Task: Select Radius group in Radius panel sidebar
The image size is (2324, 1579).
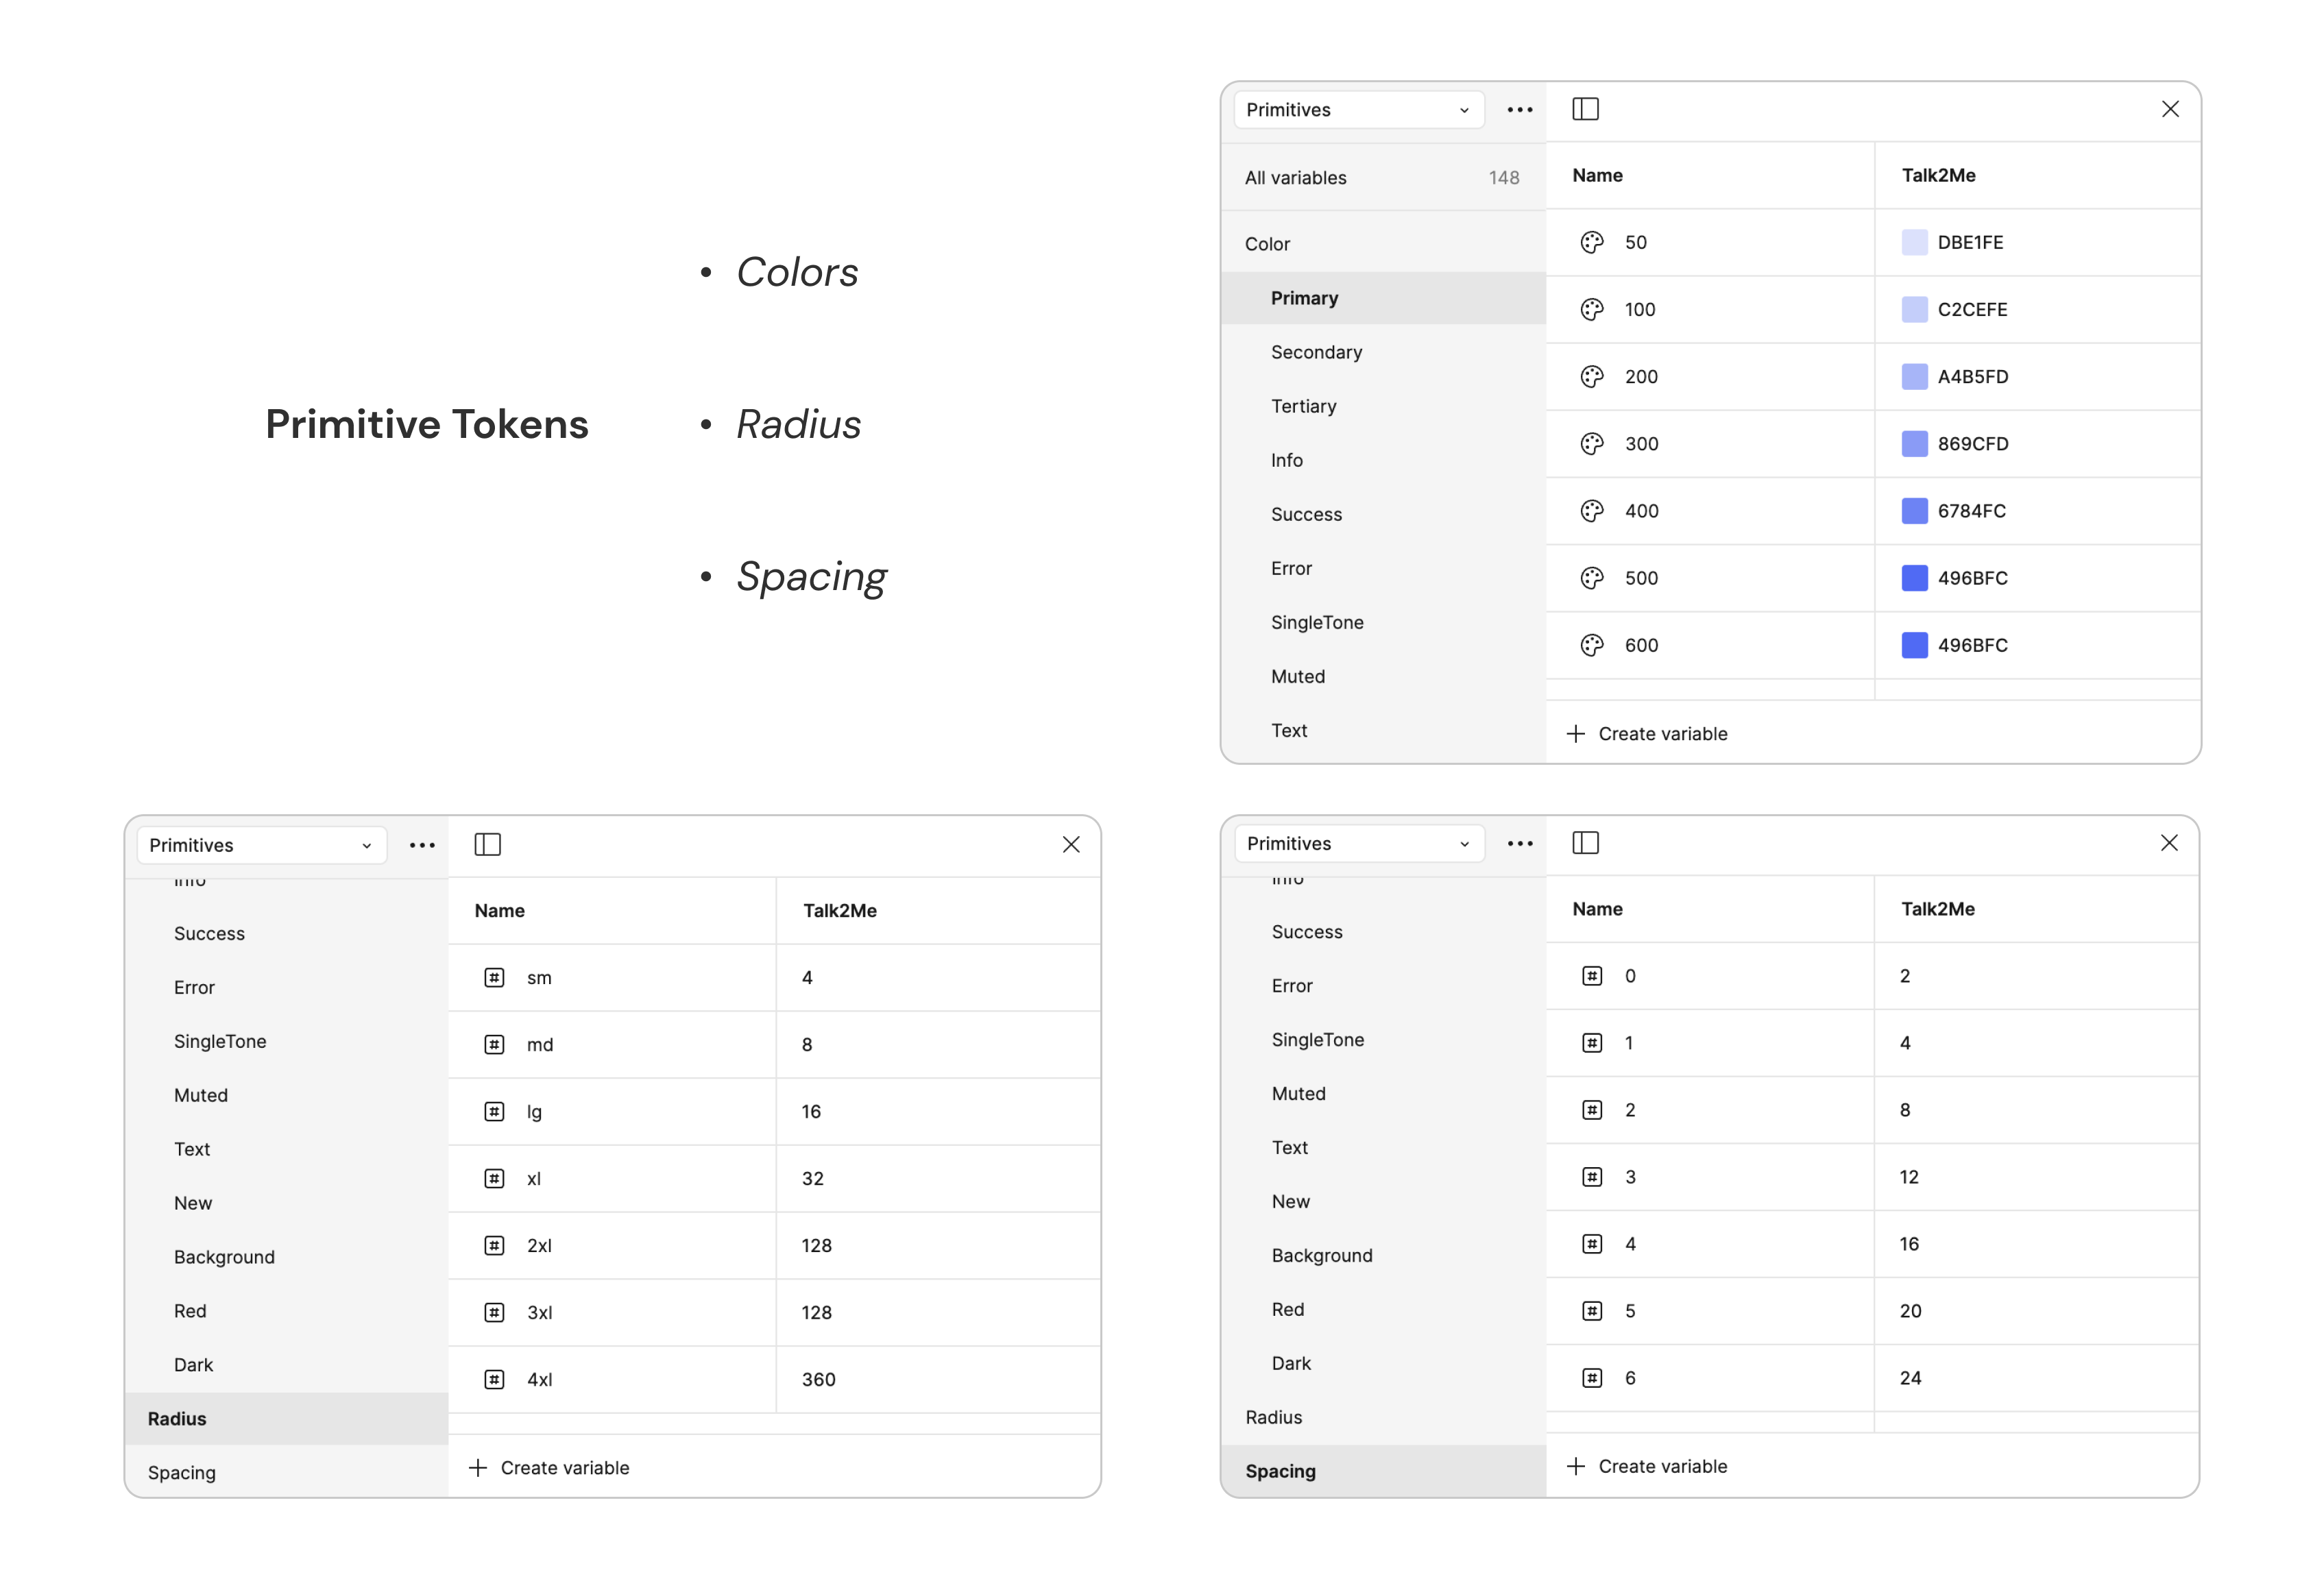Action: [286, 1418]
